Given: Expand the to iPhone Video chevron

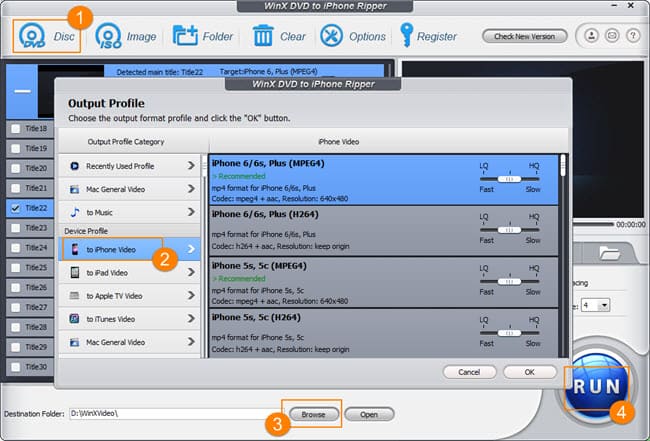Looking at the screenshot, I should click(x=191, y=249).
